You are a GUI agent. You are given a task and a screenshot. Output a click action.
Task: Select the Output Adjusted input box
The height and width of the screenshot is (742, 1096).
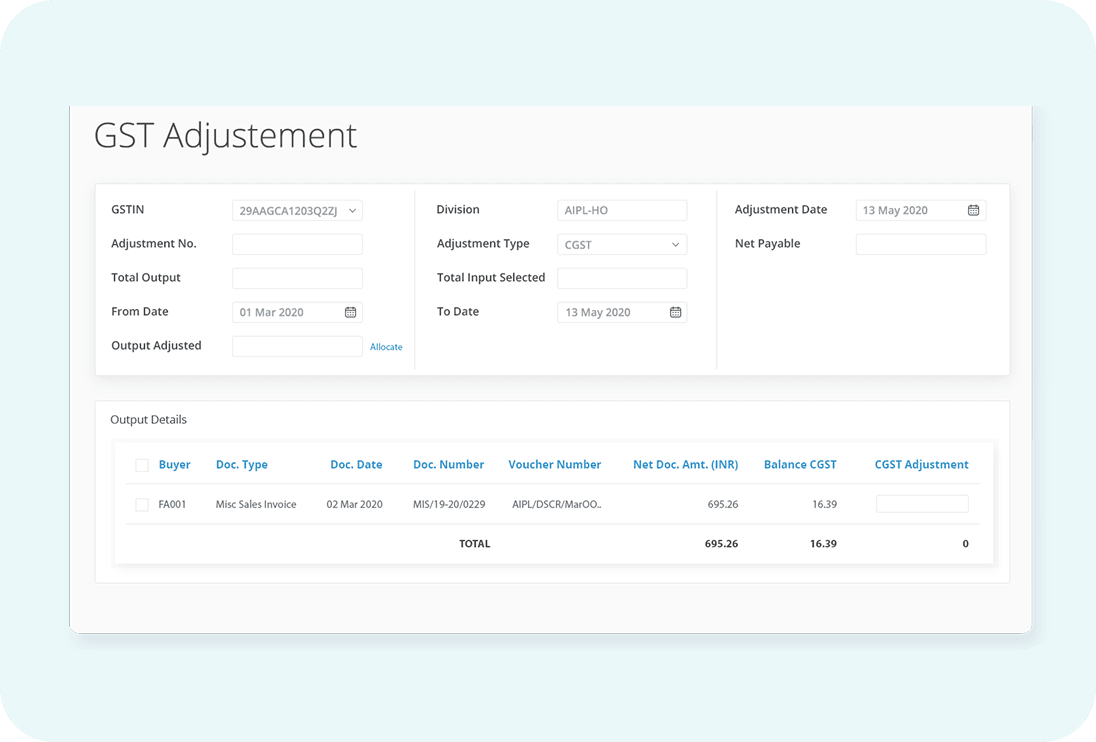pos(297,346)
